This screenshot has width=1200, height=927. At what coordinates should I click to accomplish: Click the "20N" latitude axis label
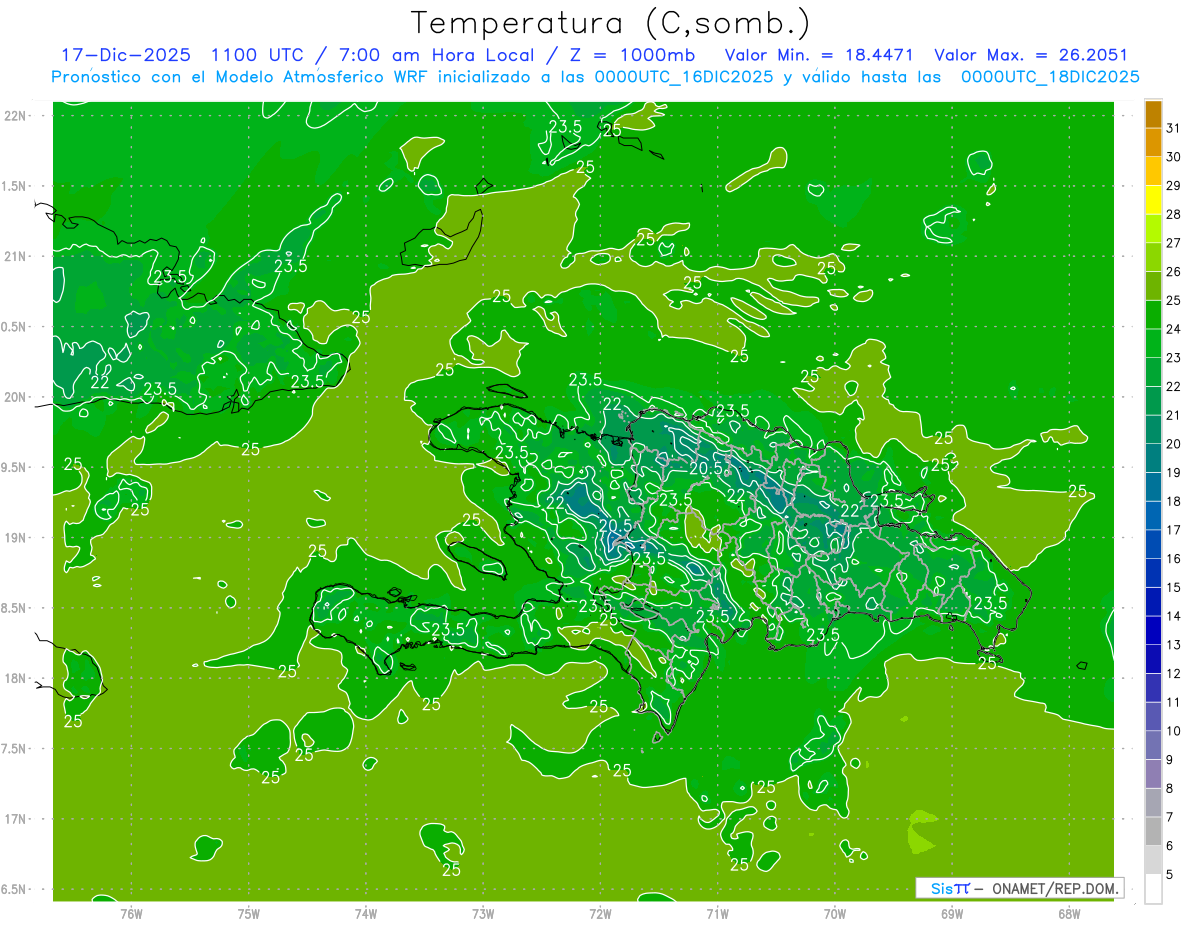(17, 397)
